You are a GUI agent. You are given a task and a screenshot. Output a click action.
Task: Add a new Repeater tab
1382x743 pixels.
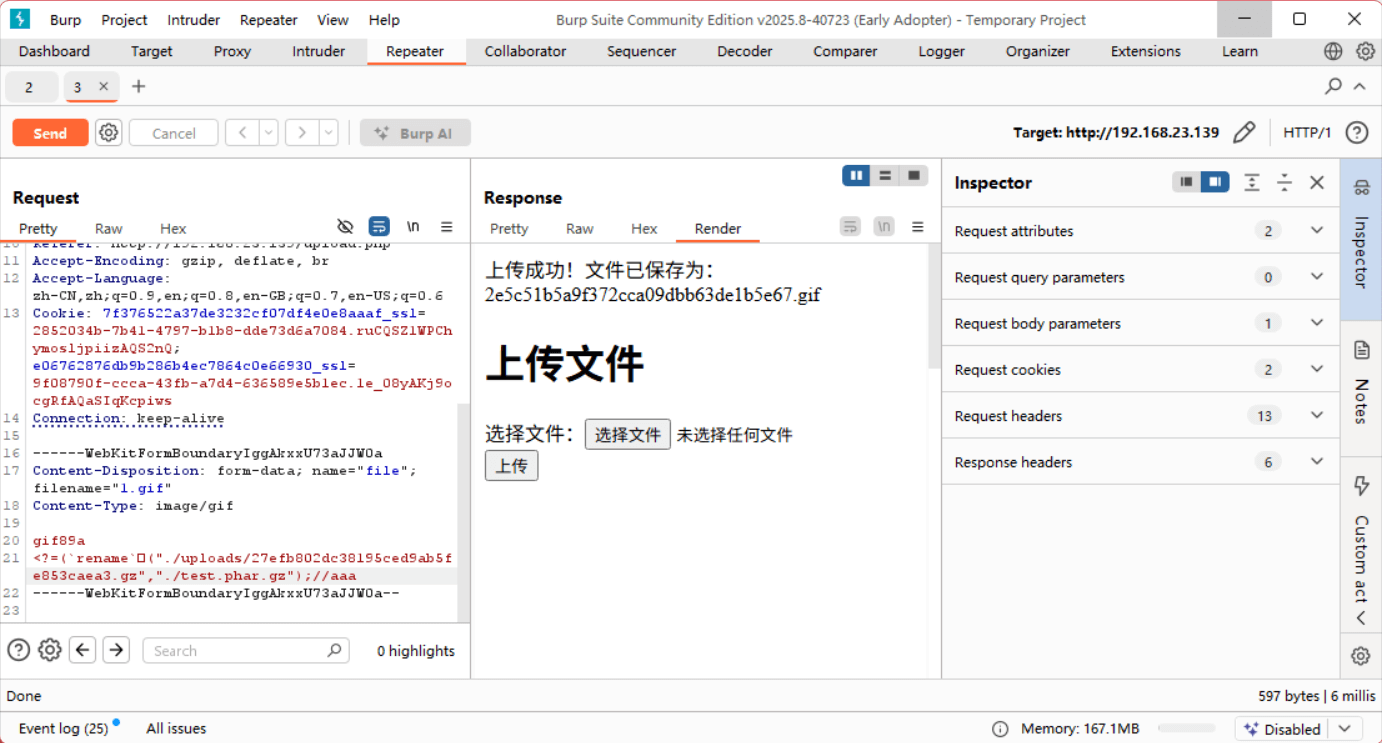(138, 87)
